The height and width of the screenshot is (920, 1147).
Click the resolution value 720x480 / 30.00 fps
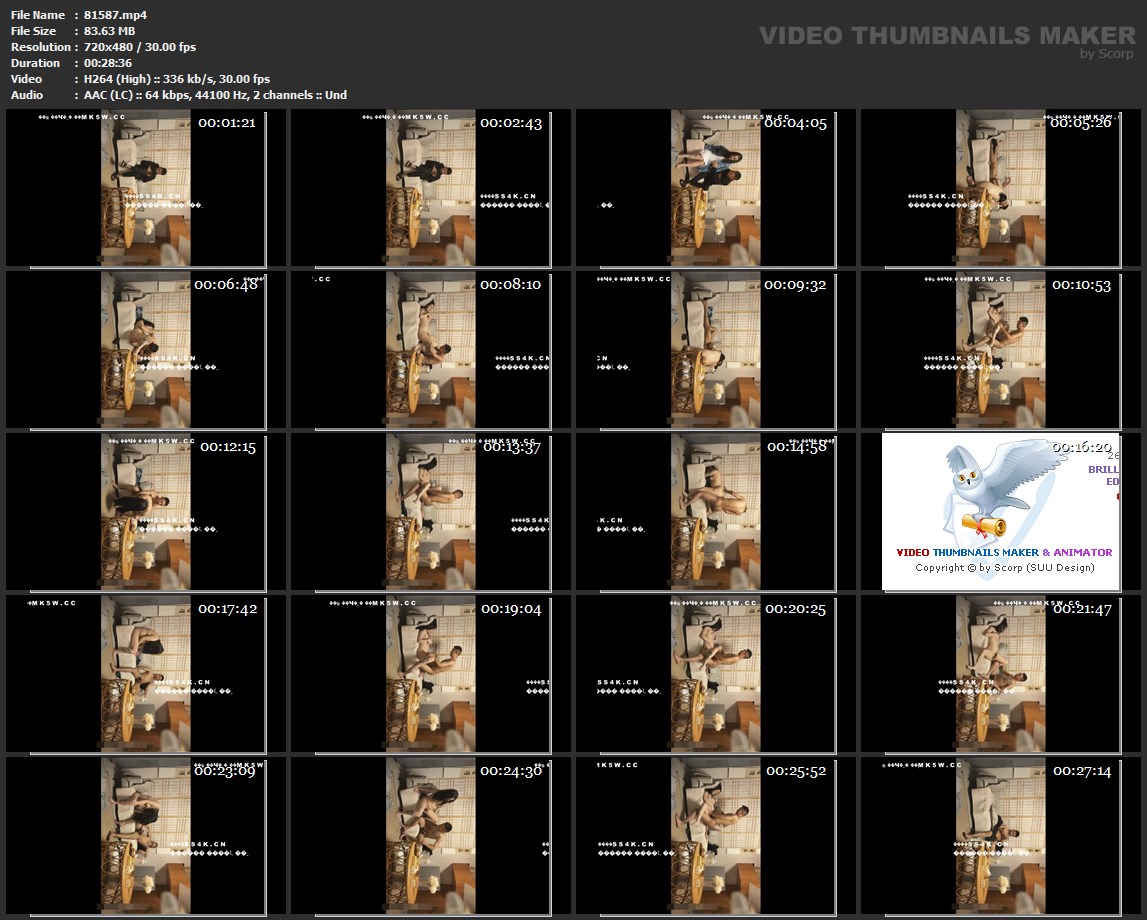coord(140,47)
